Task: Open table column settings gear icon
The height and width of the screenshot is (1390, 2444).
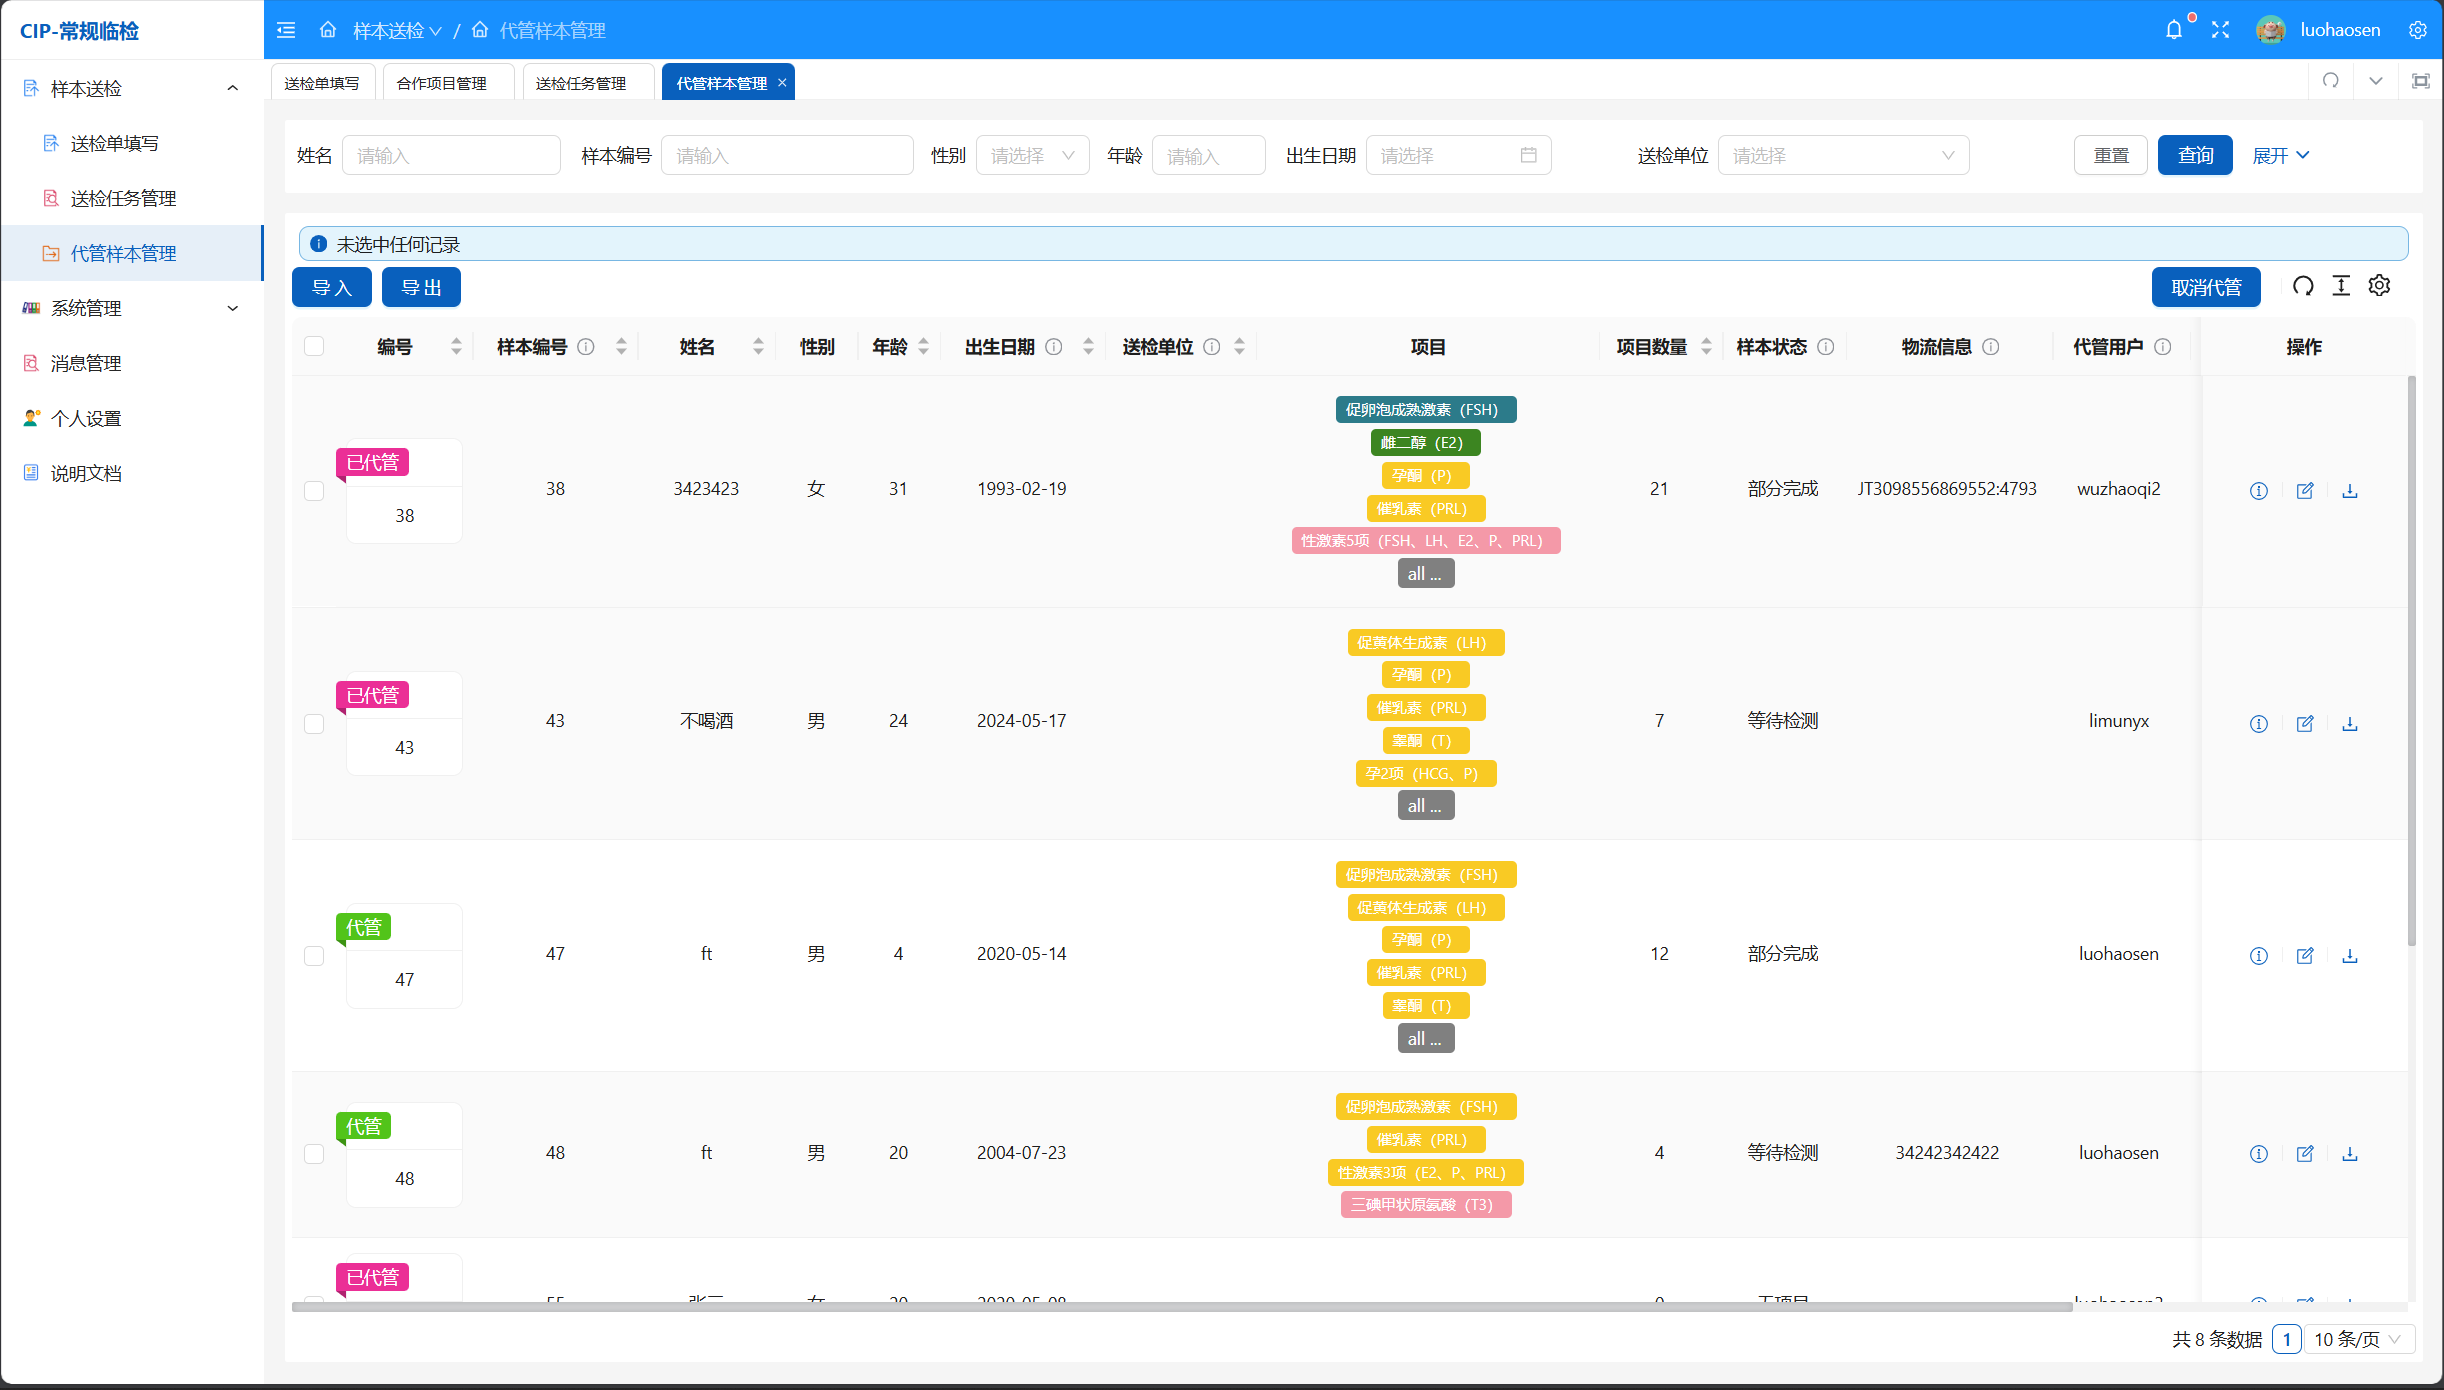Action: (x=2379, y=286)
